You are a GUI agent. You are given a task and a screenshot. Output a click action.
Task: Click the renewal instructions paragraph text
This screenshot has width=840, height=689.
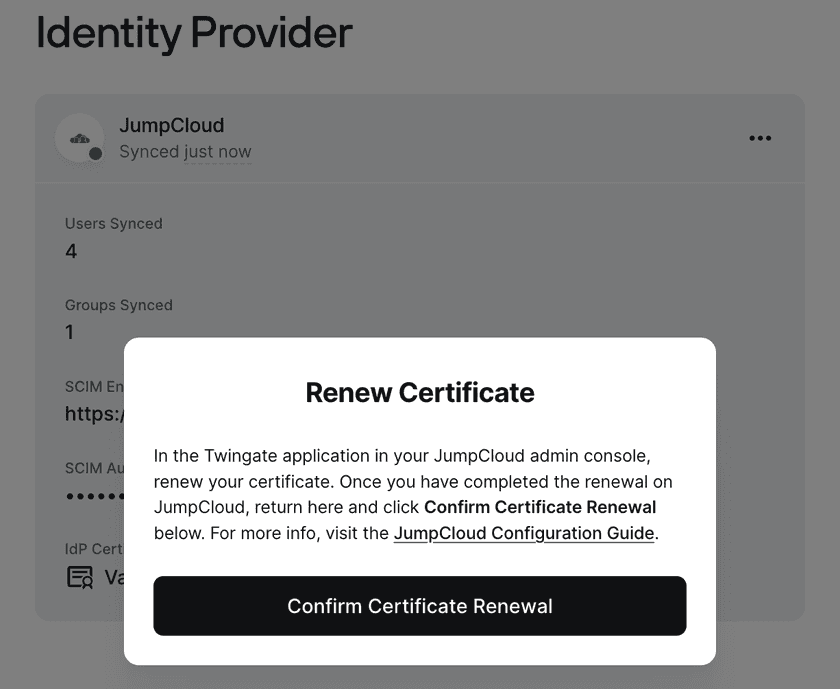[x=400, y=468]
